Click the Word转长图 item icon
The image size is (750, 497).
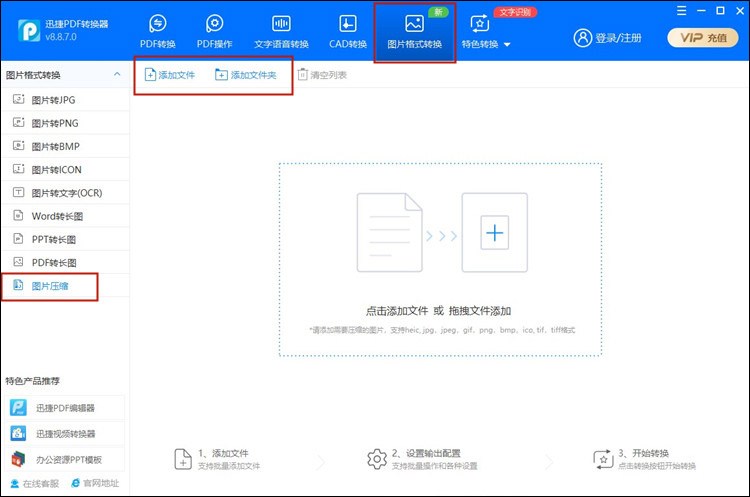tap(18, 215)
